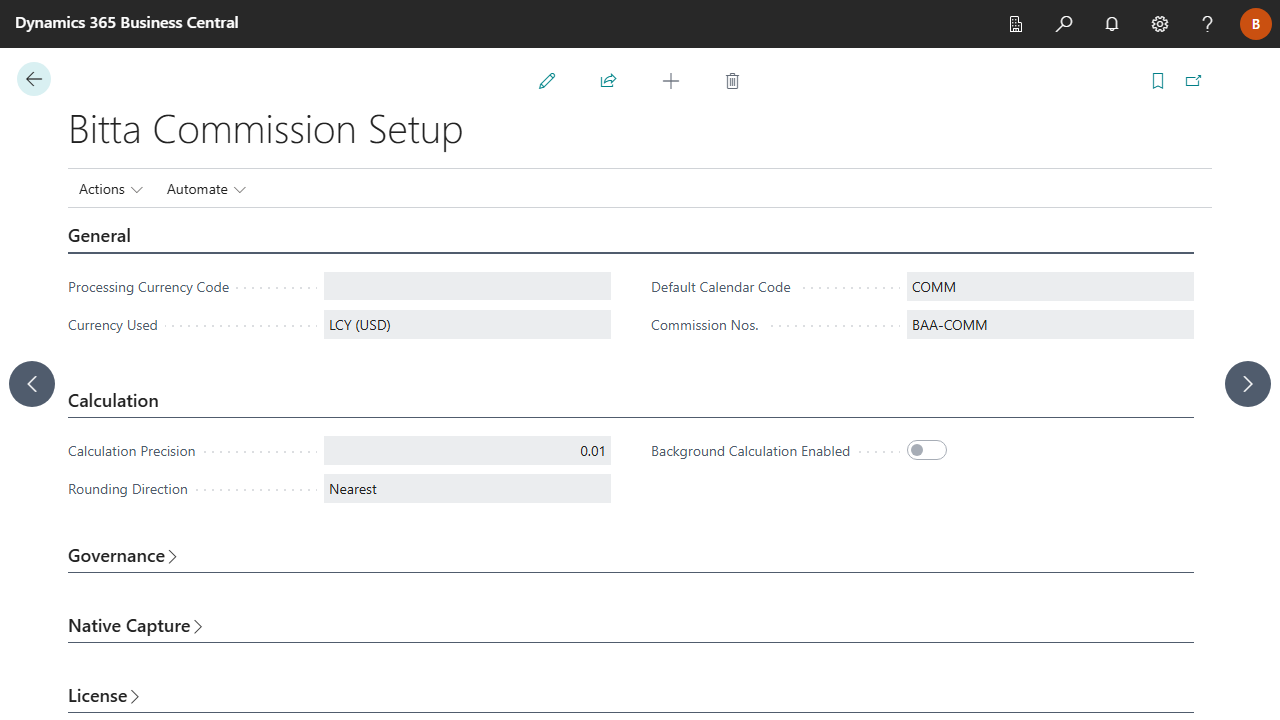This screenshot has height=720, width=1280.
Task: Expand the License section
Action: coord(103,696)
